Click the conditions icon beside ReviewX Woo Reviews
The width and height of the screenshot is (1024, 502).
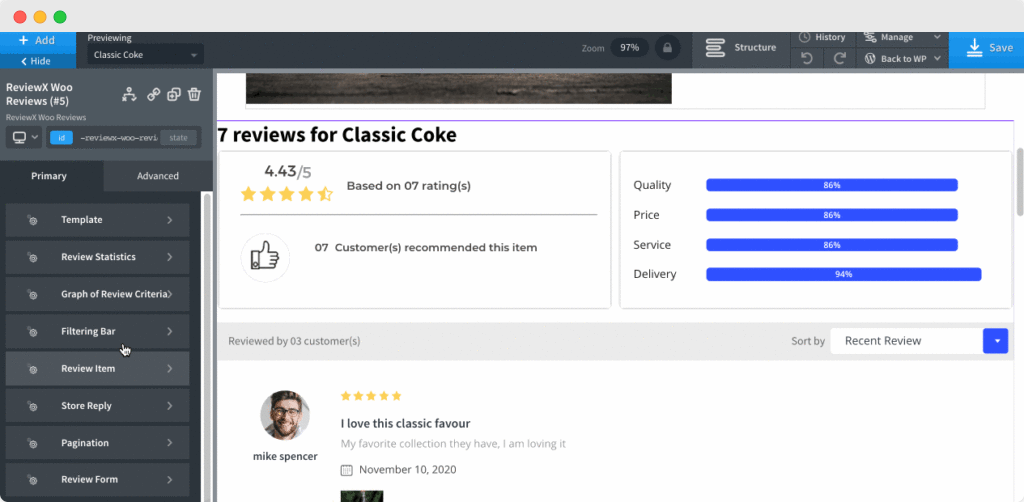pos(129,95)
